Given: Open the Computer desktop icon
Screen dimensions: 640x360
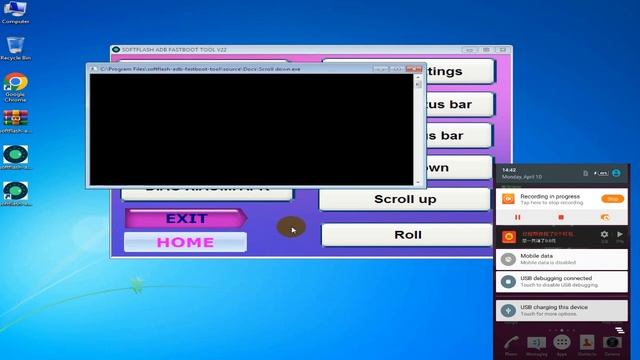Looking at the screenshot, I should click(x=15, y=12).
